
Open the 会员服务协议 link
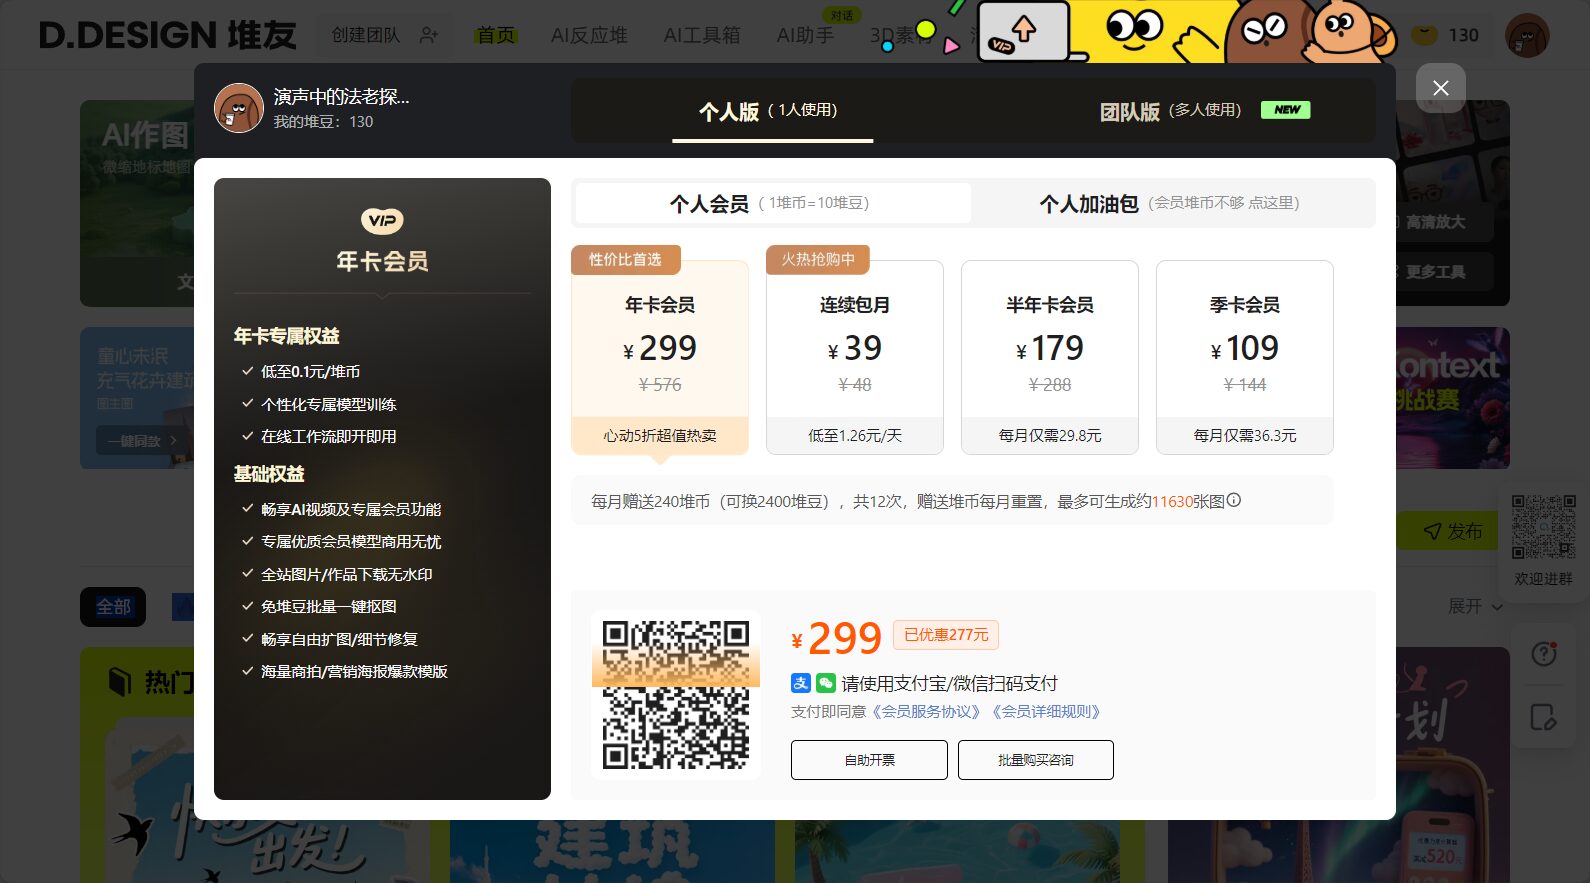(926, 712)
